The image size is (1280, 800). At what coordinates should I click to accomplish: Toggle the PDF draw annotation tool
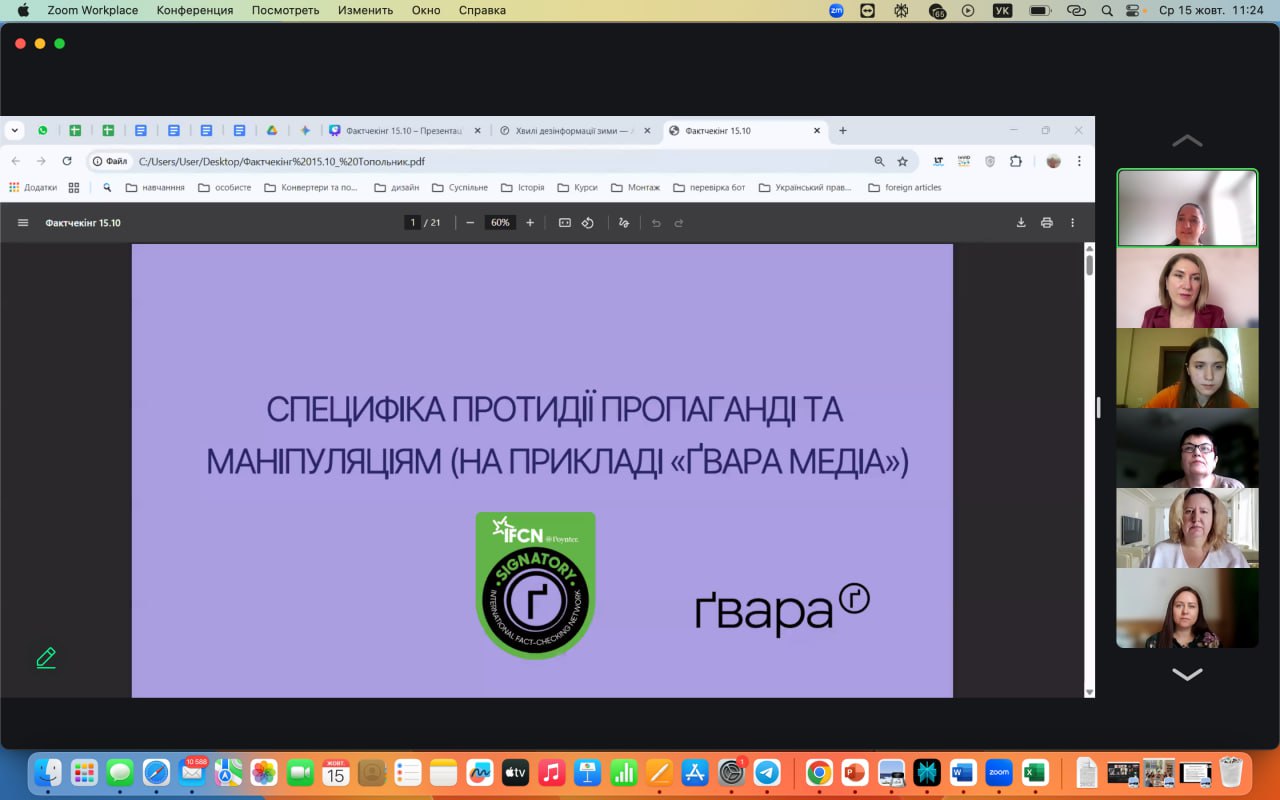click(x=624, y=223)
